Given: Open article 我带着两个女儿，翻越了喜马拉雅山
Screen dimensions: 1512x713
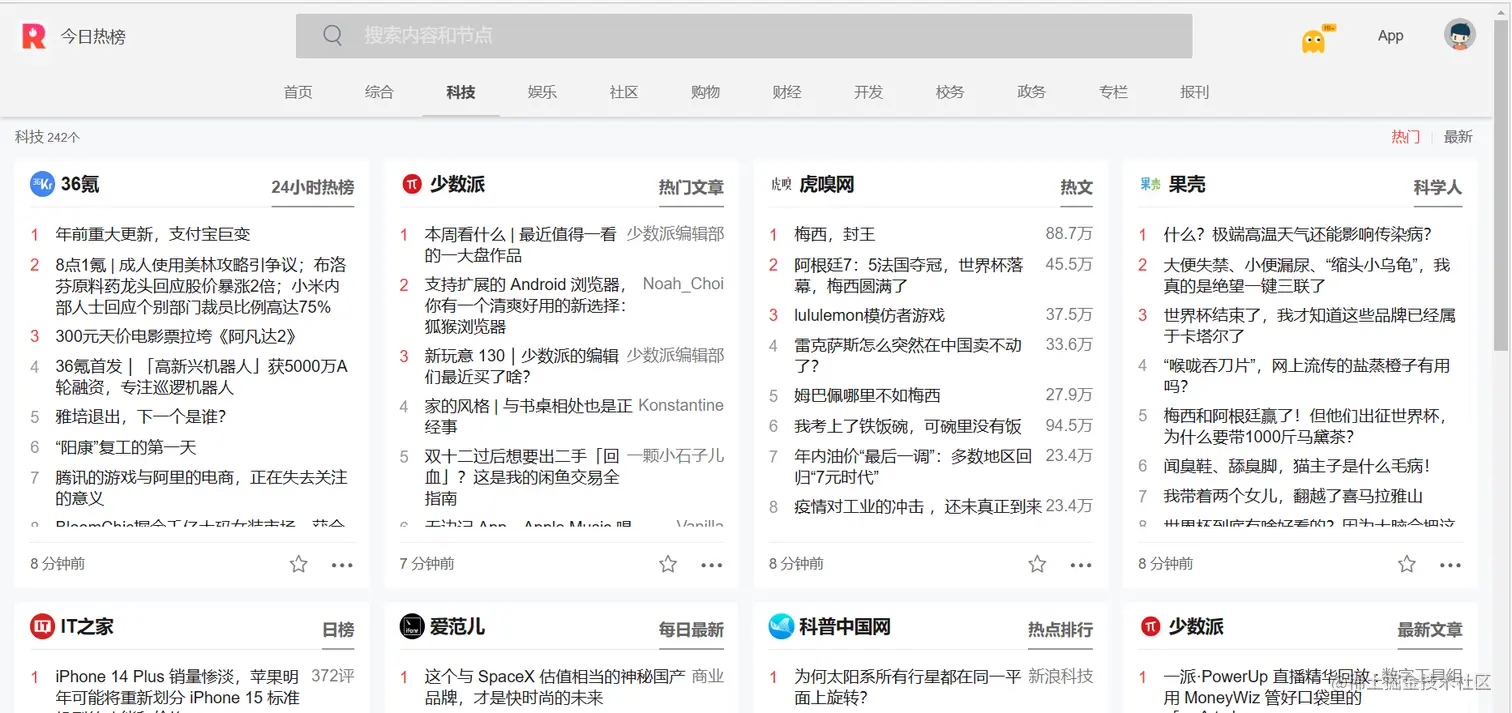Looking at the screenshot, I should click(1293, 496).
